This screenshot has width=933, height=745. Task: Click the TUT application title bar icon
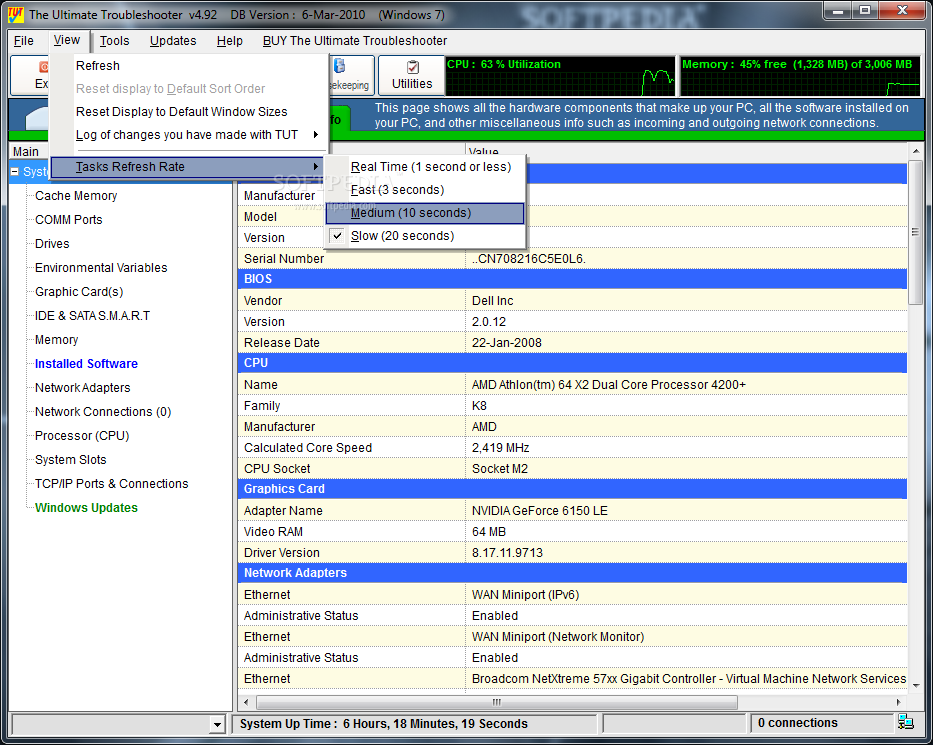[16, 14]
